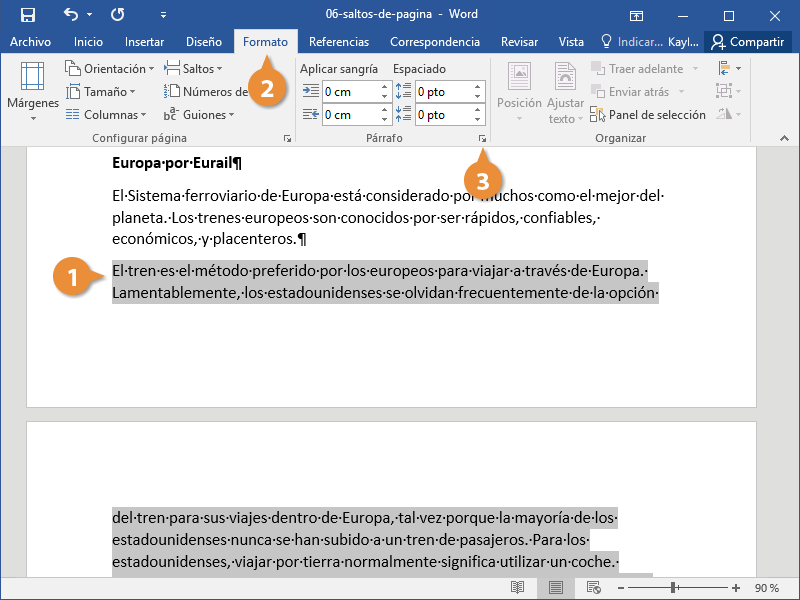The width and height of the screenshot is (800, 600).
Task: Click the right indent icon
Action: coord(310,114)
